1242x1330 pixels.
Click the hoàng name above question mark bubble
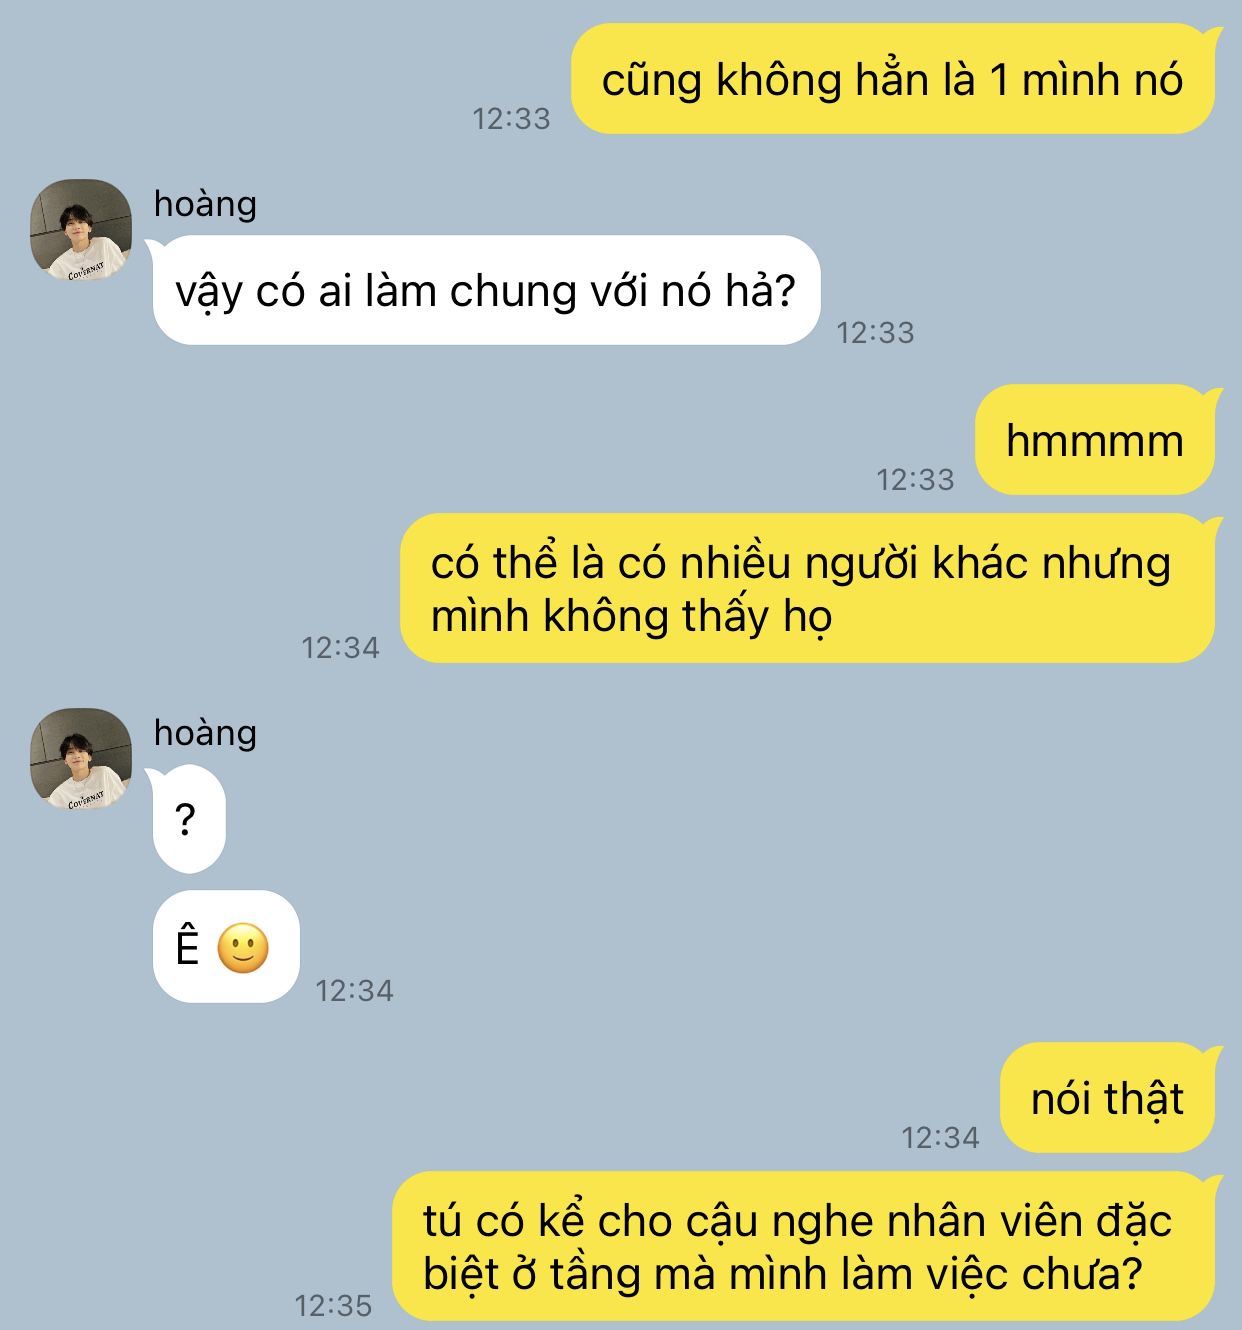205,732
